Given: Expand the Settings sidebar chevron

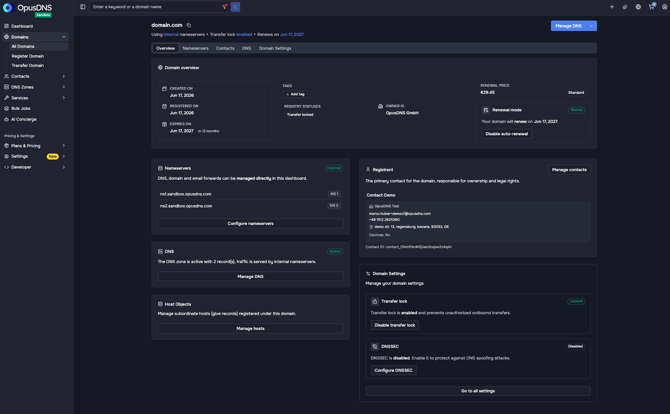Looking at the screenshot, I should [x=64, y=156].
